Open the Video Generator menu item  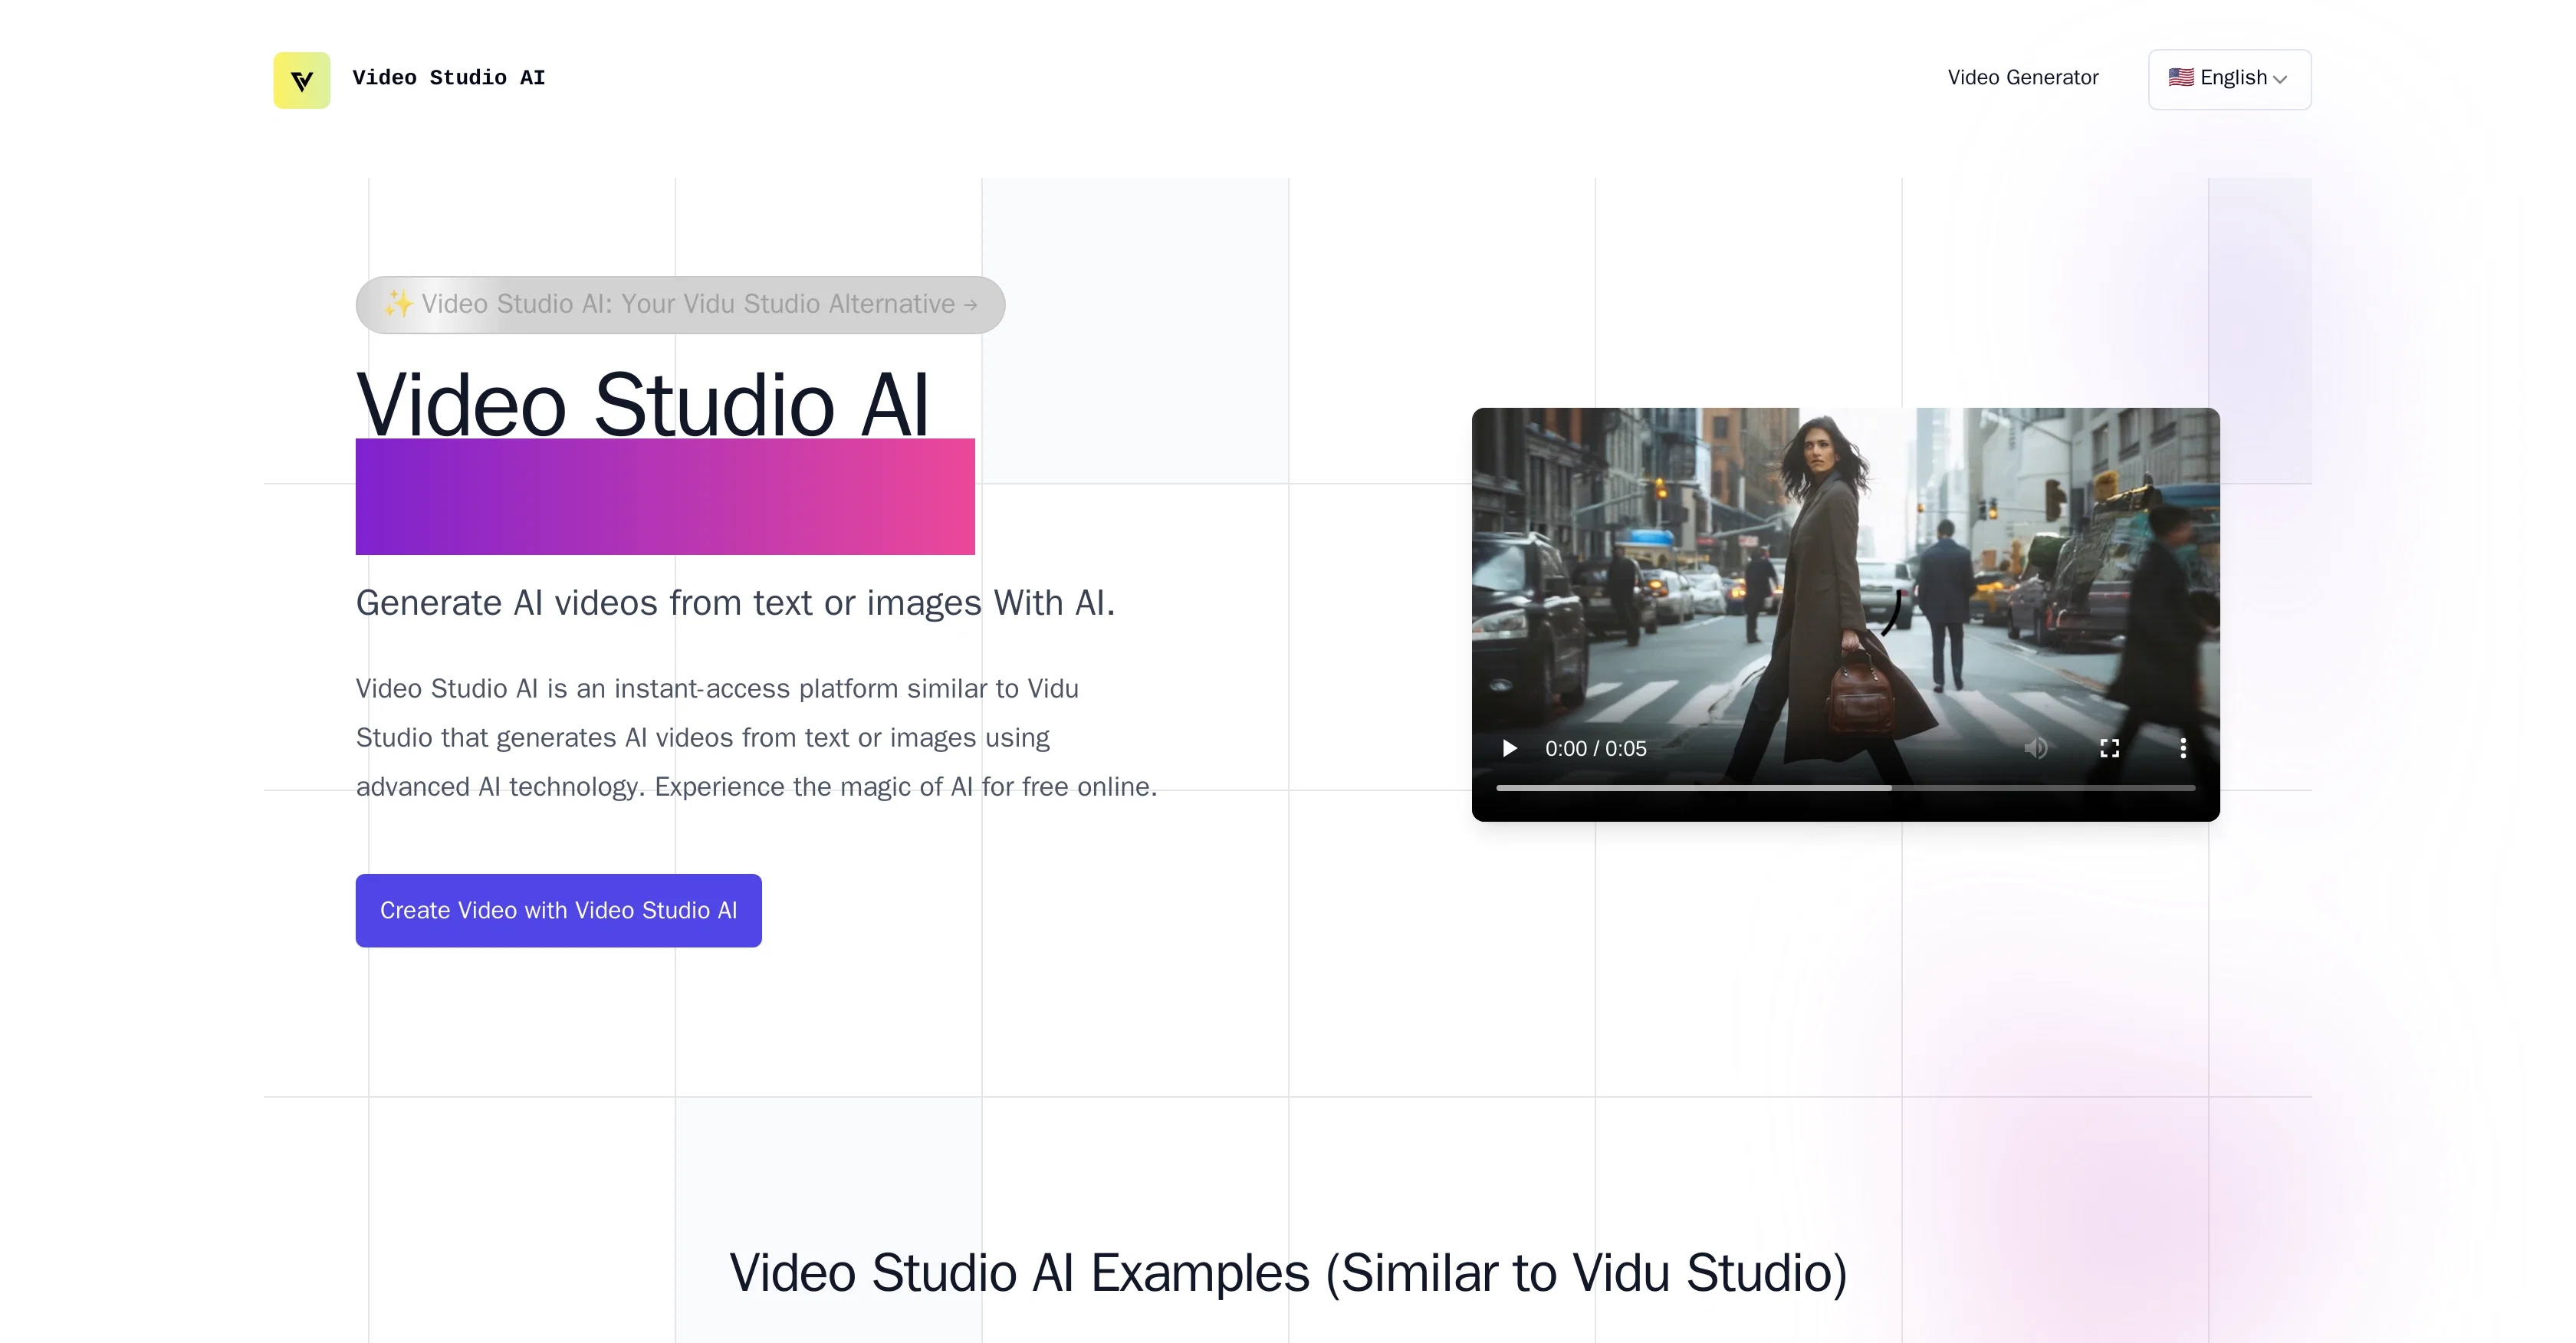tap(2022, 78)
